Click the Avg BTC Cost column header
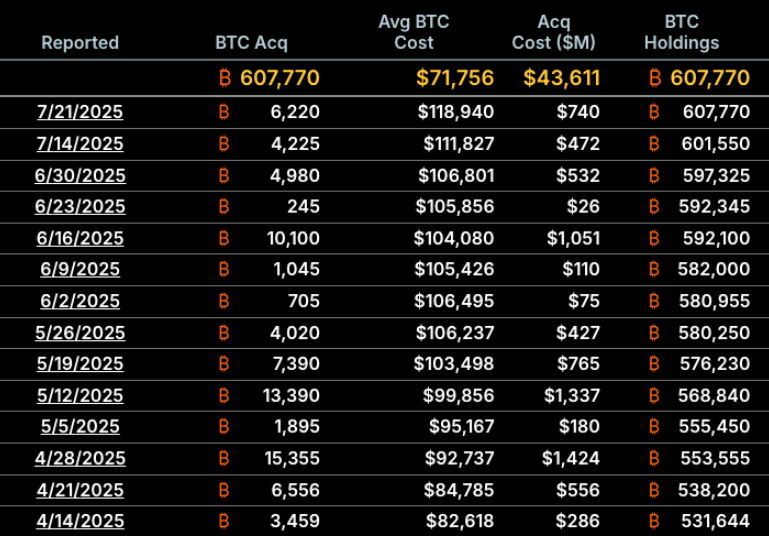The image size is (769, 536). (413, 32)
